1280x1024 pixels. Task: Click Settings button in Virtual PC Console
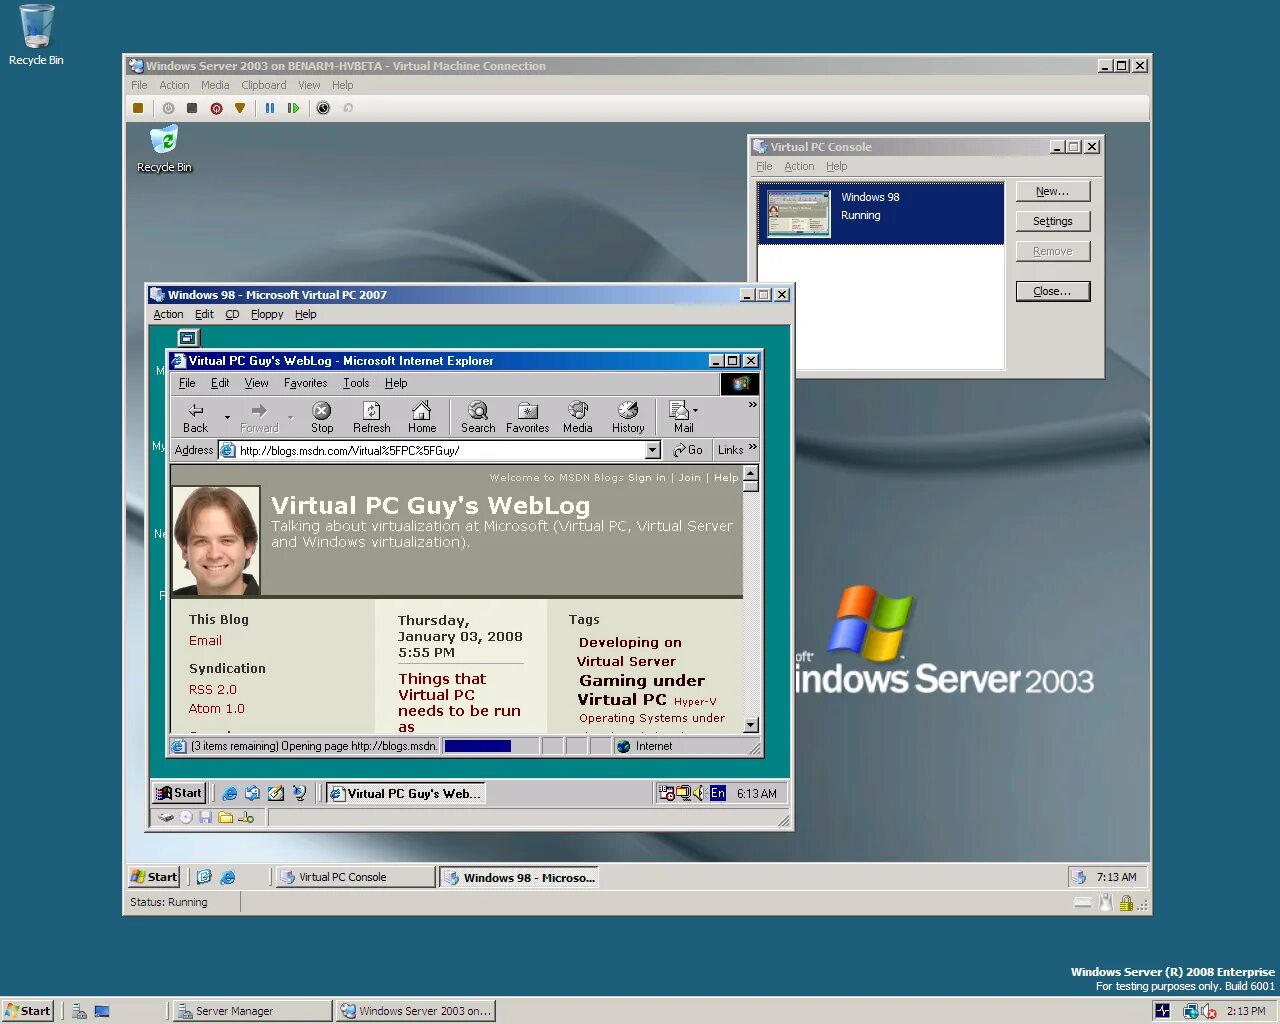pyautogui.click(x=1053, y=221)
